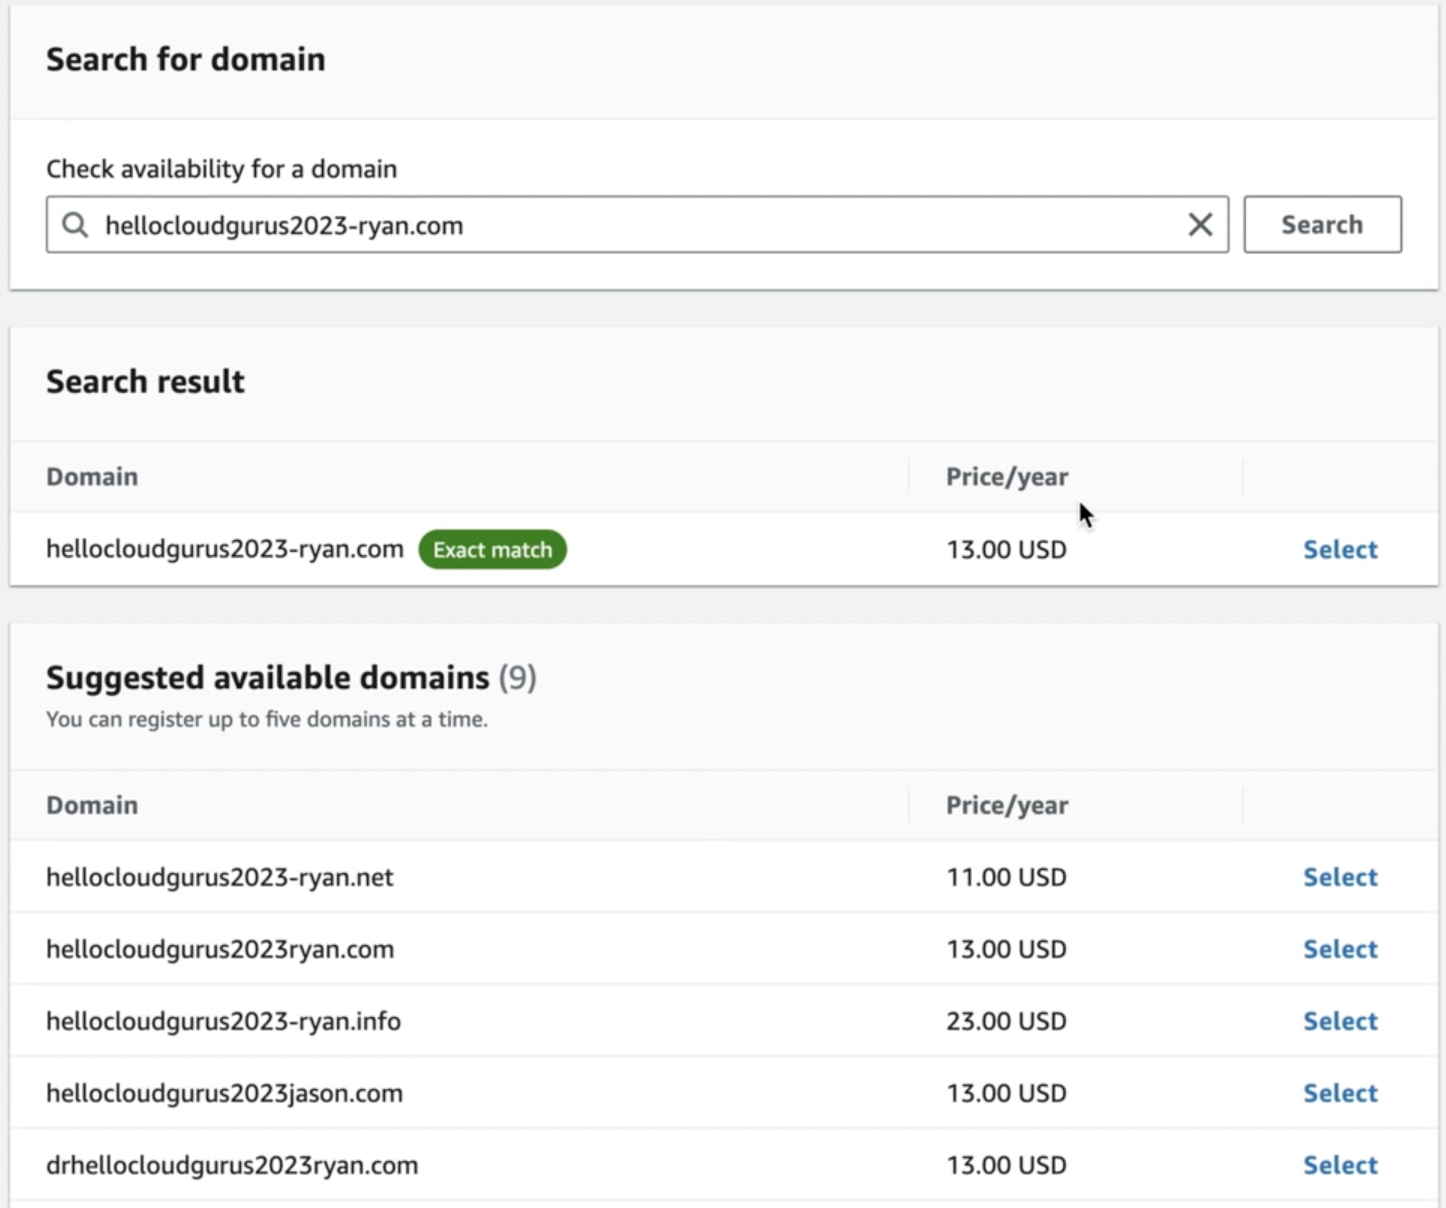Click the magnifier icon in domain search field
Screen dimensions: 1446x1208
tap(75, 225)
